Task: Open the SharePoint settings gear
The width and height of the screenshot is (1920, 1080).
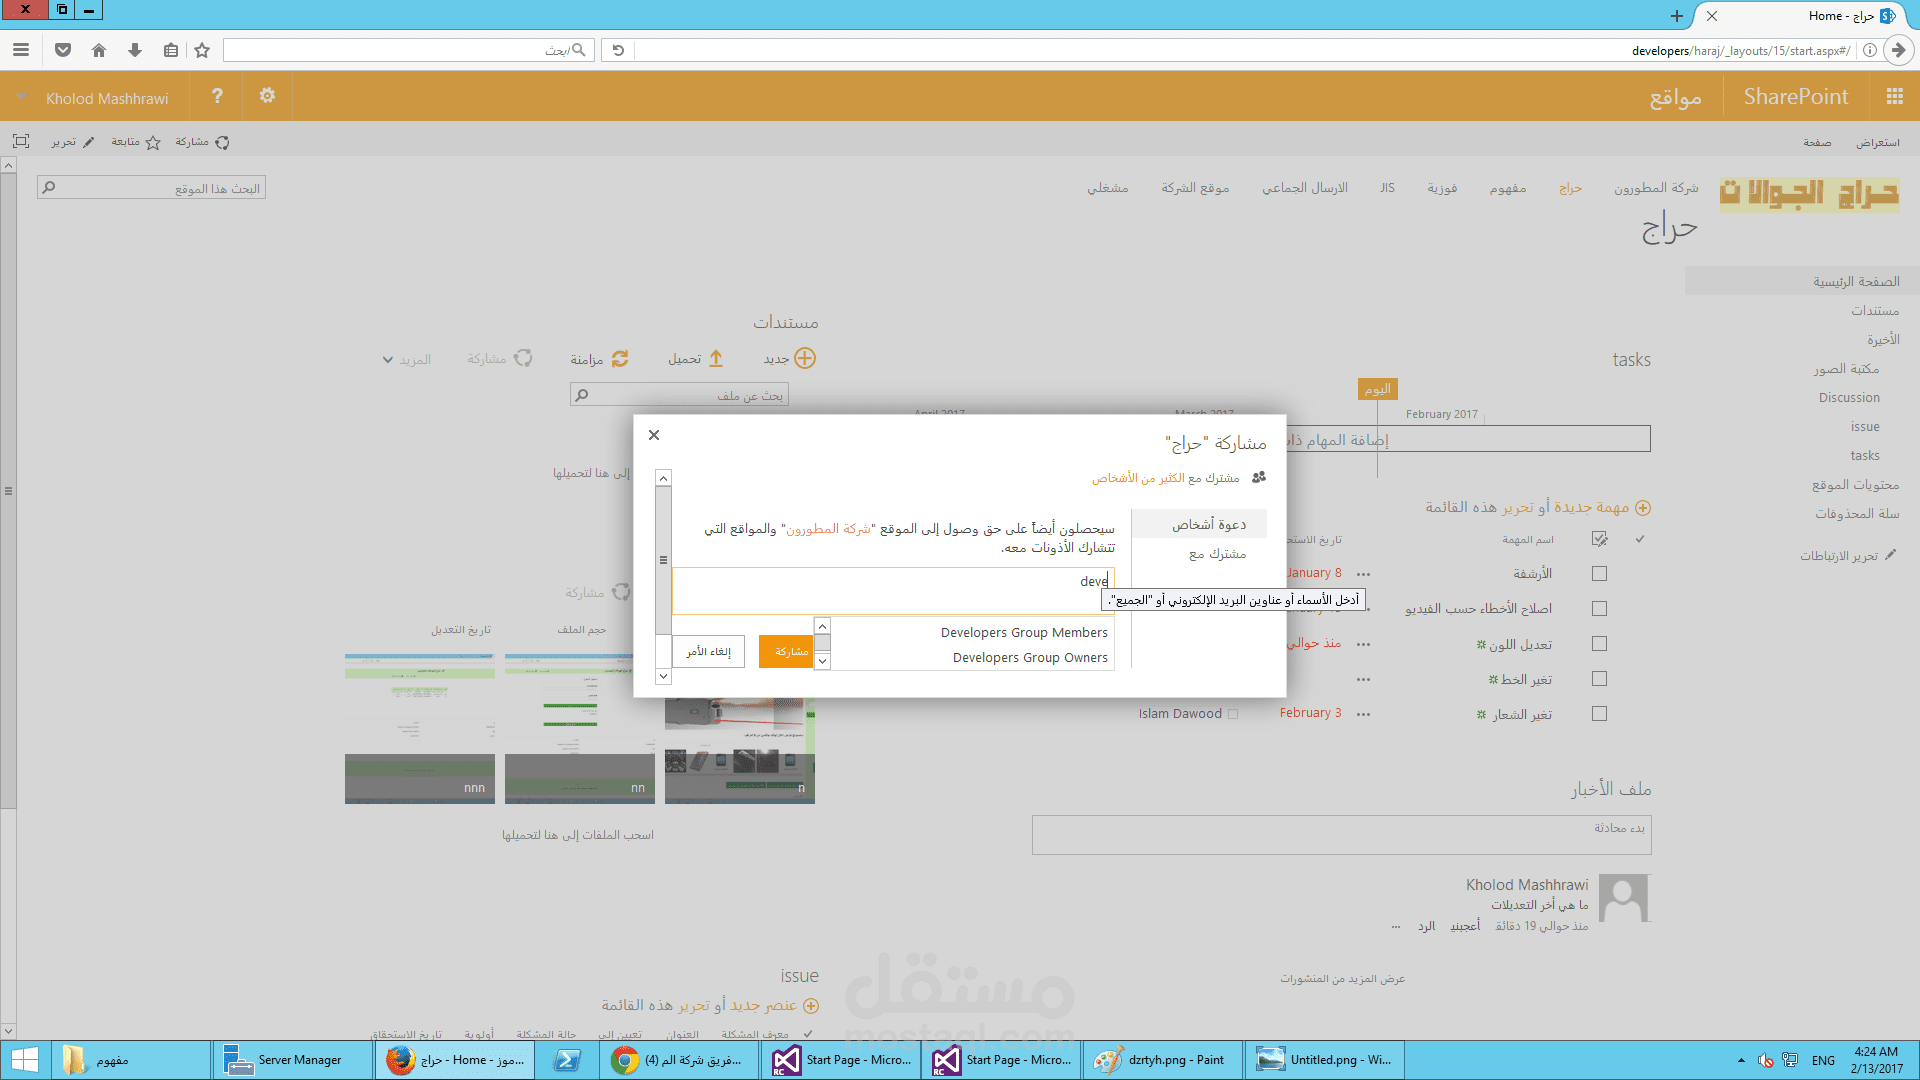Action: tap(267, 96)
